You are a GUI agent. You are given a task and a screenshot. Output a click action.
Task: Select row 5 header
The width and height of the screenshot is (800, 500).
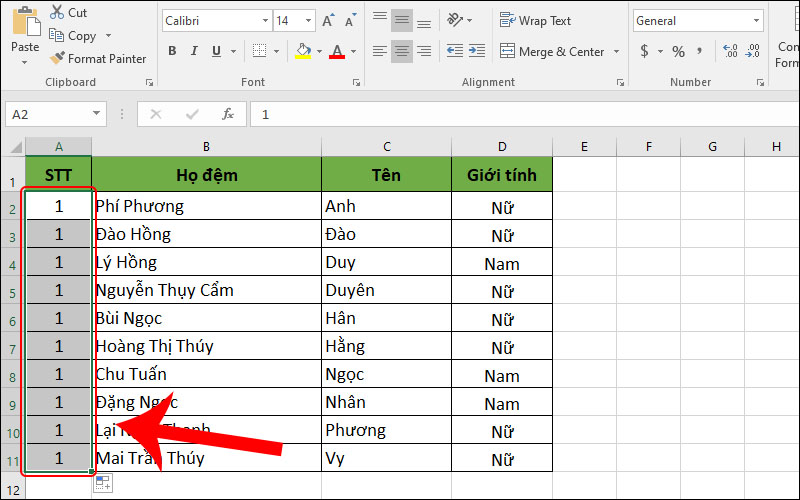click(12, 290)
